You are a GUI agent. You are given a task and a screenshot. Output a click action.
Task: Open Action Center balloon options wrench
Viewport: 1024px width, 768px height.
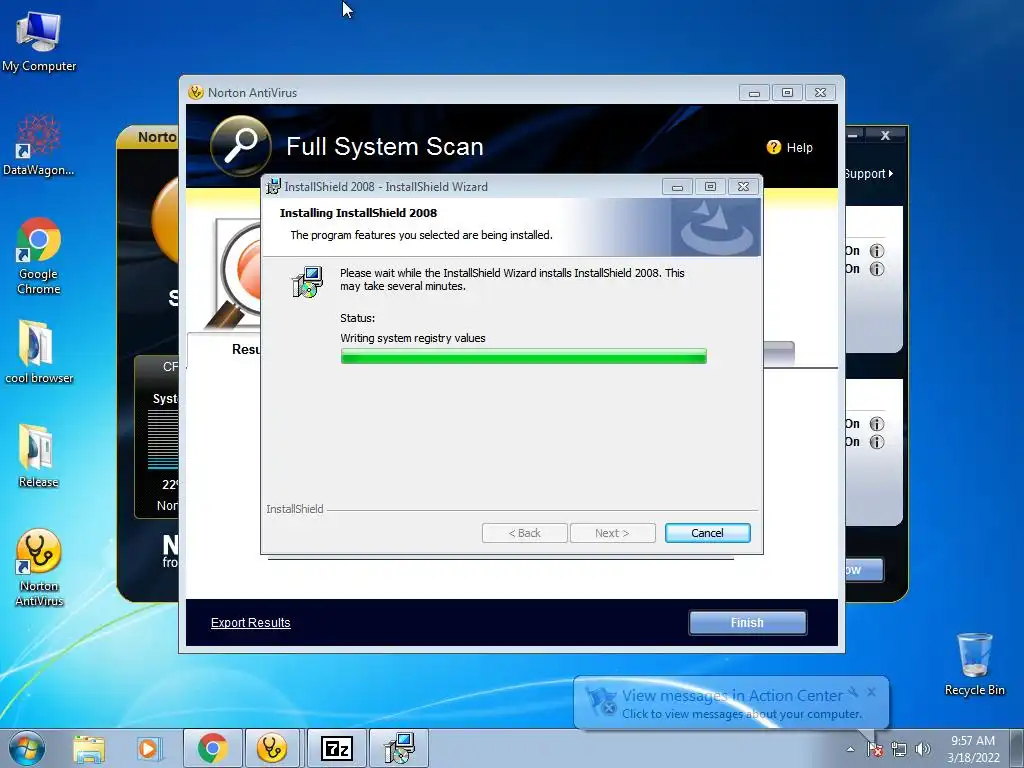point(853,692)
